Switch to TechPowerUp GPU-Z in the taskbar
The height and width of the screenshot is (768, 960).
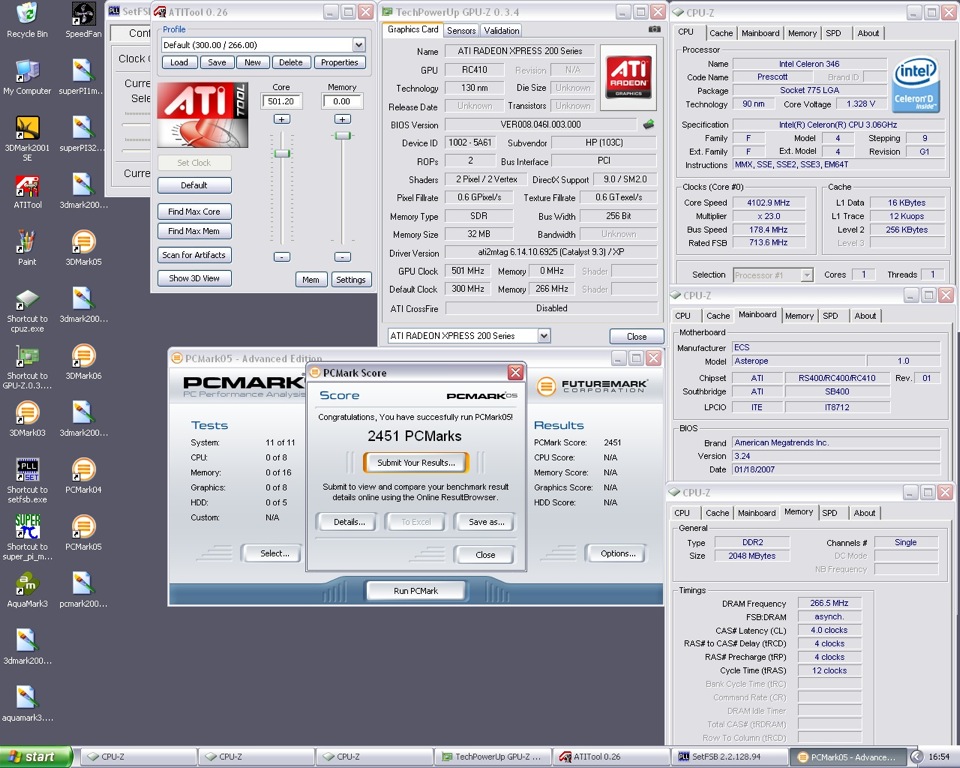click(x=491, y=757)
